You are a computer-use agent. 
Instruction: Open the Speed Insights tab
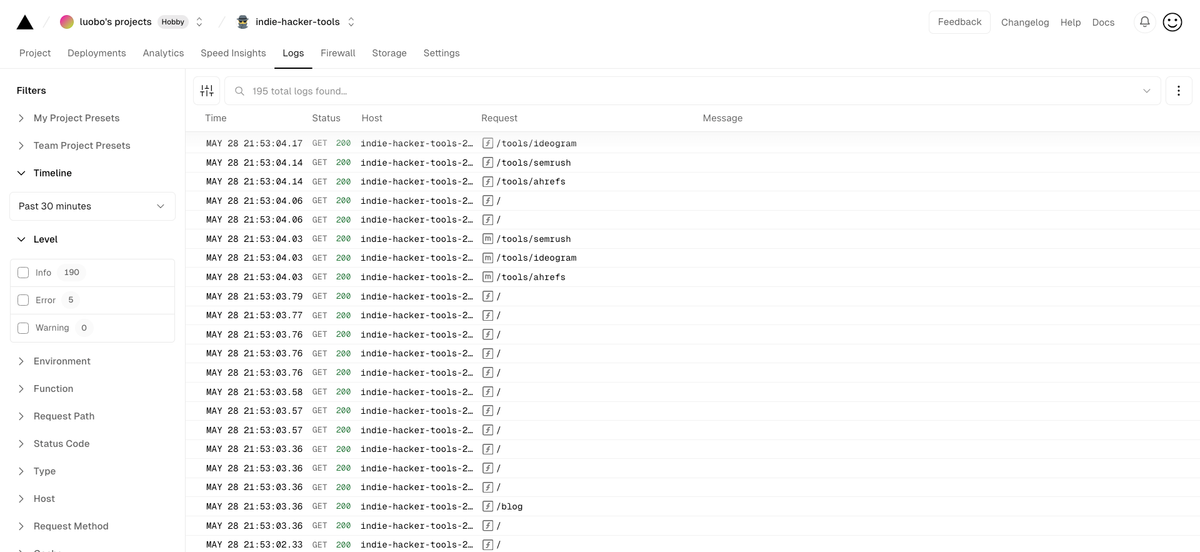pos(233,53)
